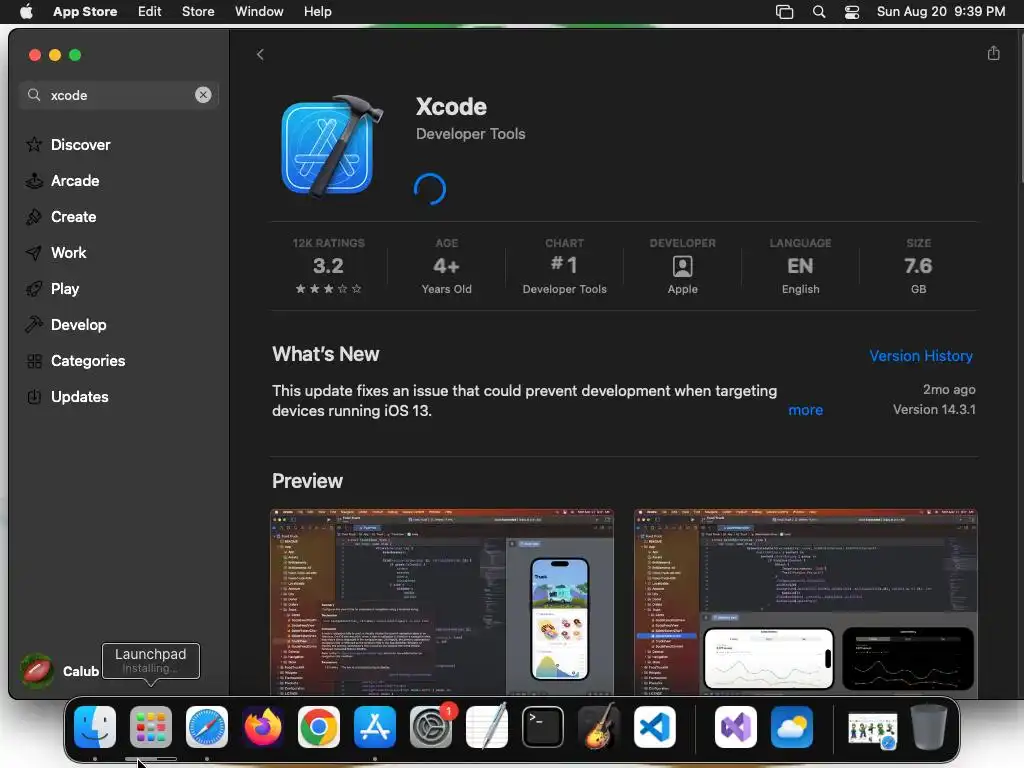This screenshot has width=1024, height=768.
Task: Click the Version 14.3.1 text
Action: 934,409
